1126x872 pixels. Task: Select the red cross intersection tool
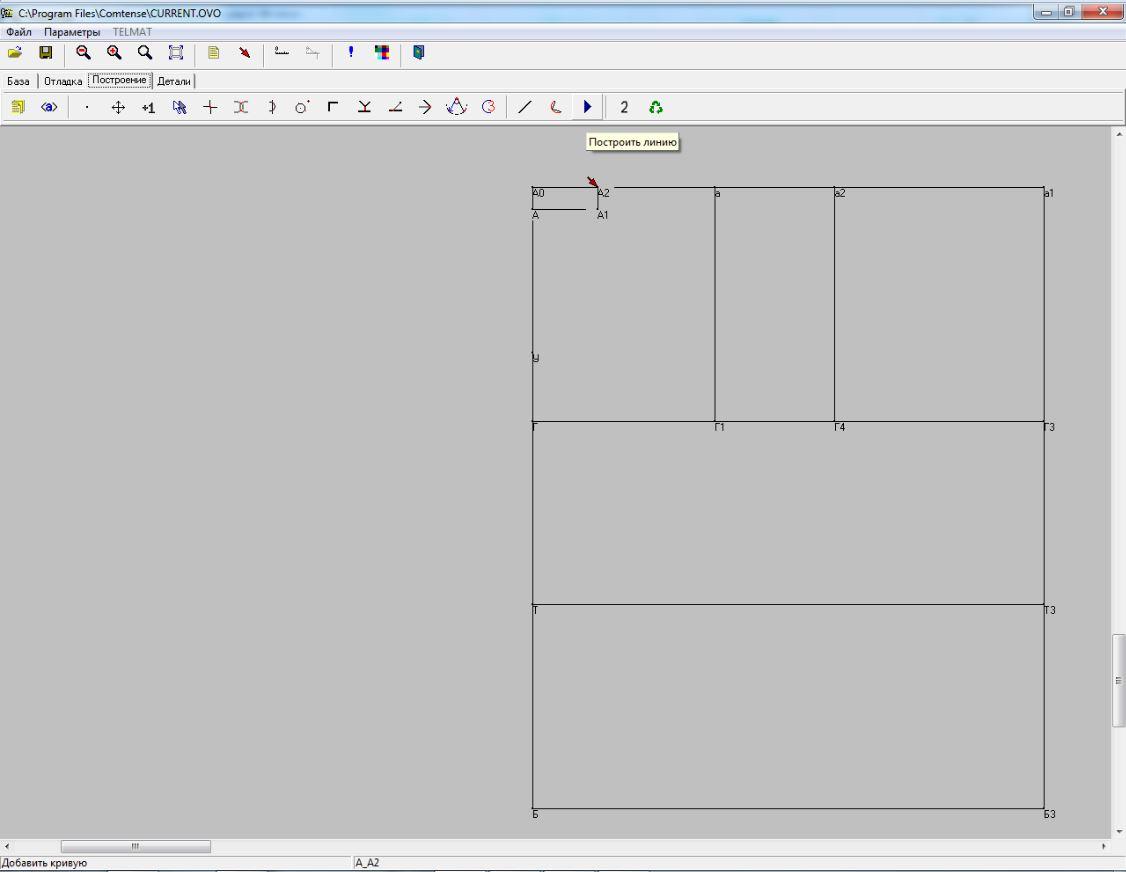(210, 107)
